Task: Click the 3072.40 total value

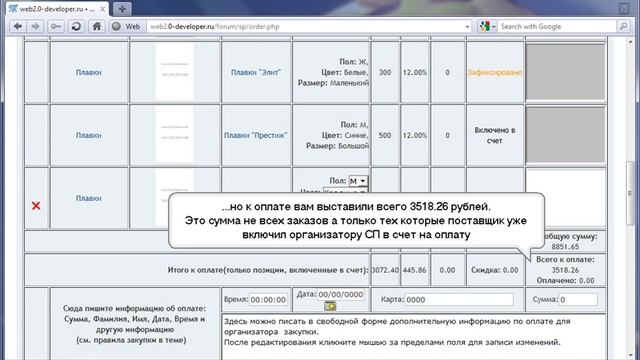Action: pyautogui.click(x=385, y=270)
